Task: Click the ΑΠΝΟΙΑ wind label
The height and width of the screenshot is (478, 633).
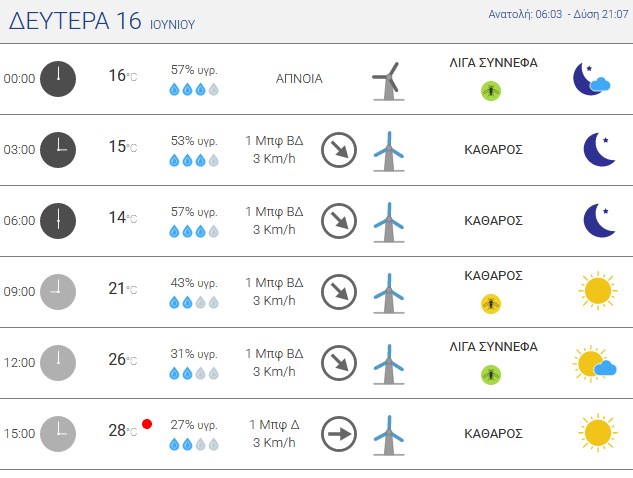Action: (x=299, y=79)
